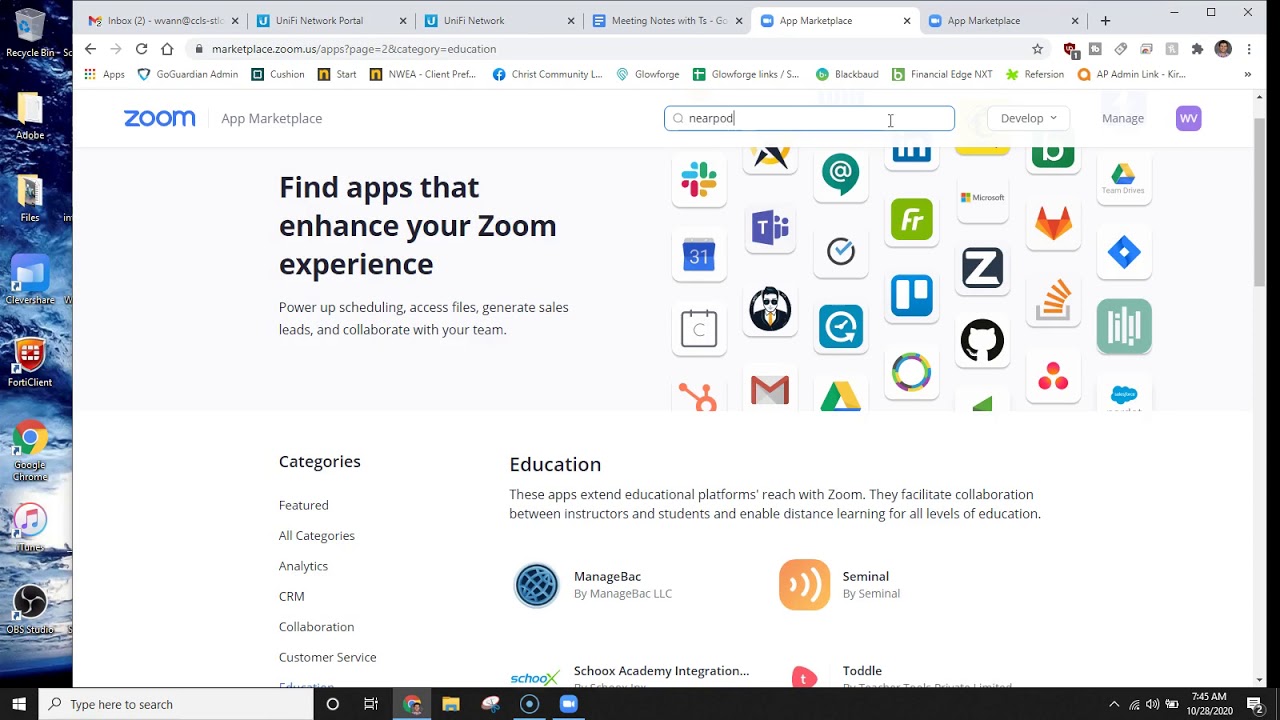
Task: Select Customer Service category
Action: coord(327,657)
